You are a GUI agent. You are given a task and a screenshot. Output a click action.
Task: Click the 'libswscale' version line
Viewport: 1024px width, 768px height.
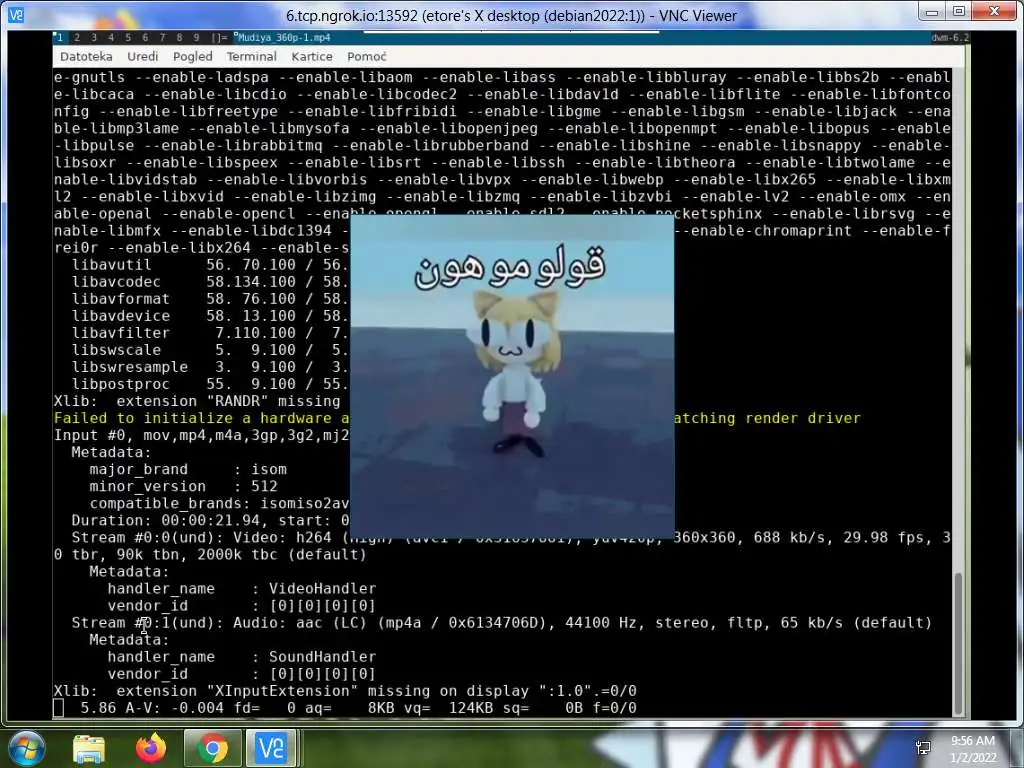(210, 349)
